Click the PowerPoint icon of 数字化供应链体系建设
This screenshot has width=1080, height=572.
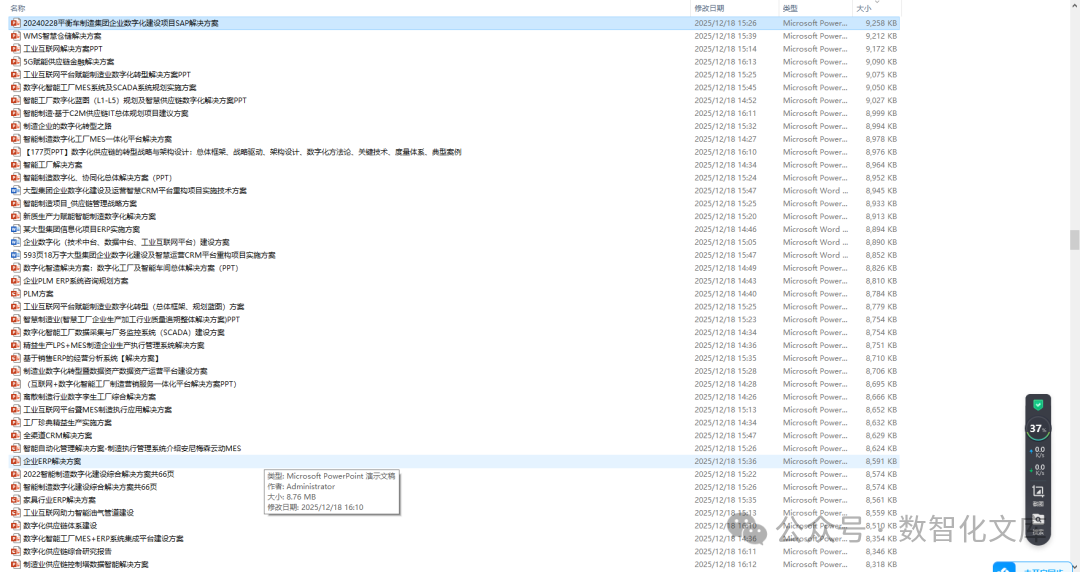[16, 526]
